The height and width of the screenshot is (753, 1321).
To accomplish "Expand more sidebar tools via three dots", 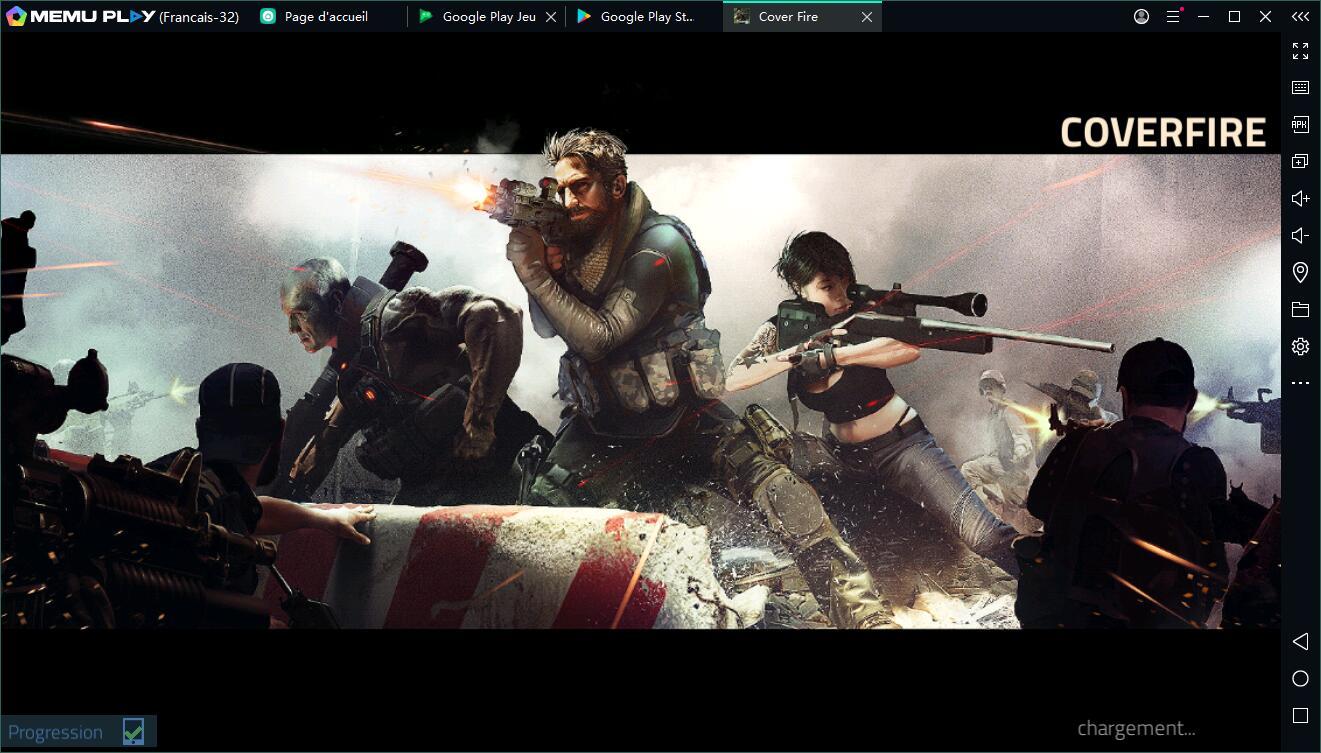I will [1300, 383].
